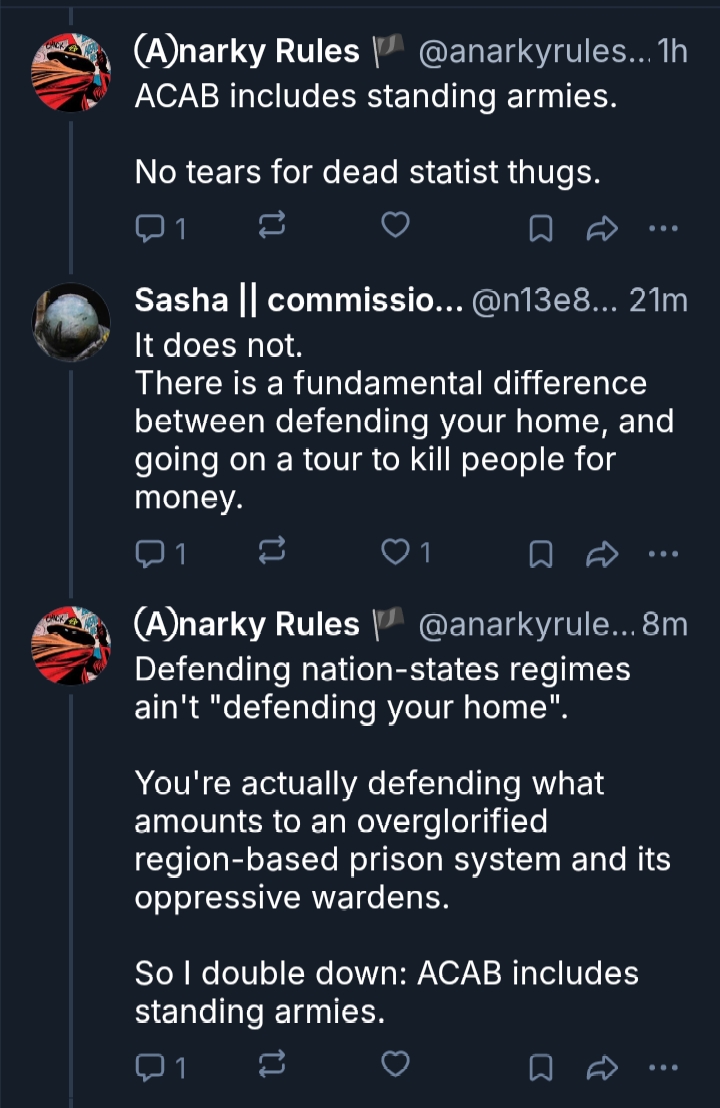Open Sasha's profile via display name

tap(297, 300)
